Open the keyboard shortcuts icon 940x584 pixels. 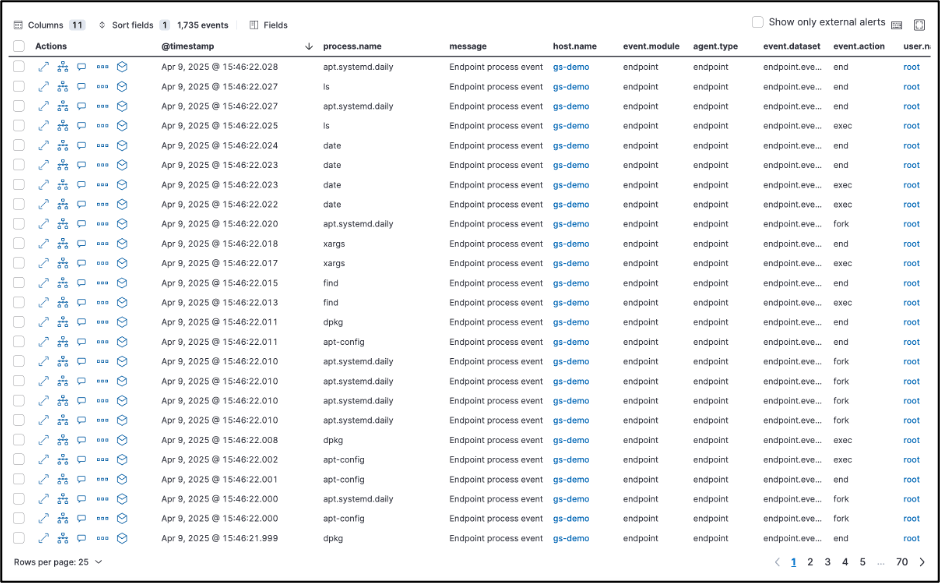tap(897, 25)
